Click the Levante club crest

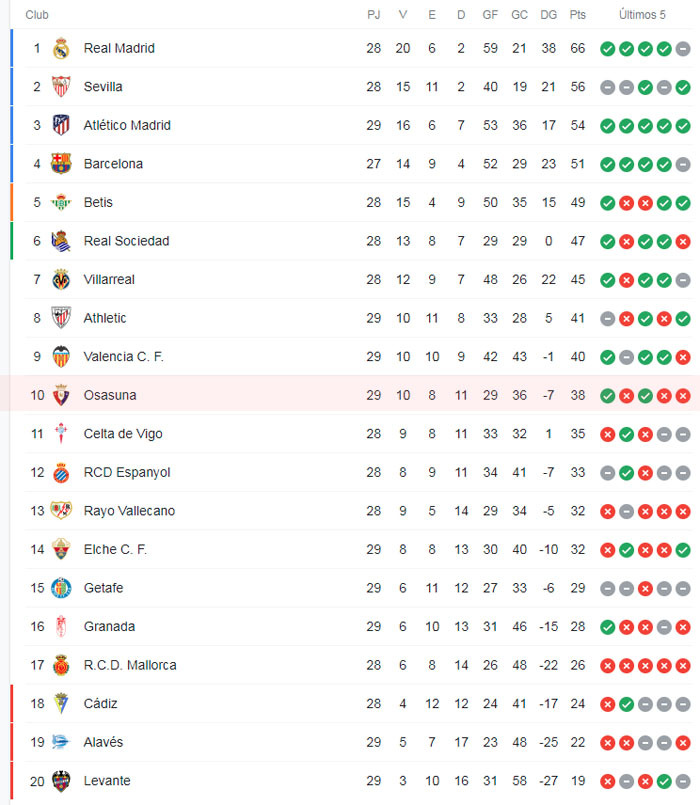coord(61,781)
